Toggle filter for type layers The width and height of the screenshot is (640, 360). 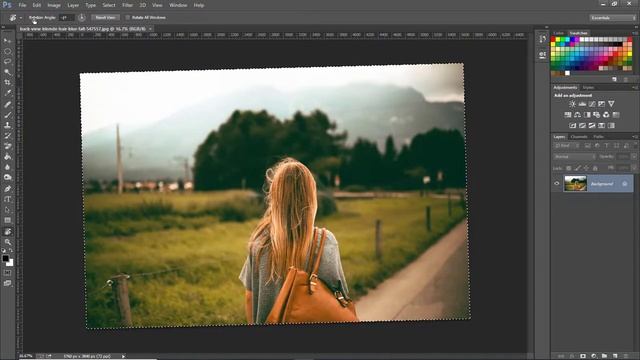coord(607,146)
